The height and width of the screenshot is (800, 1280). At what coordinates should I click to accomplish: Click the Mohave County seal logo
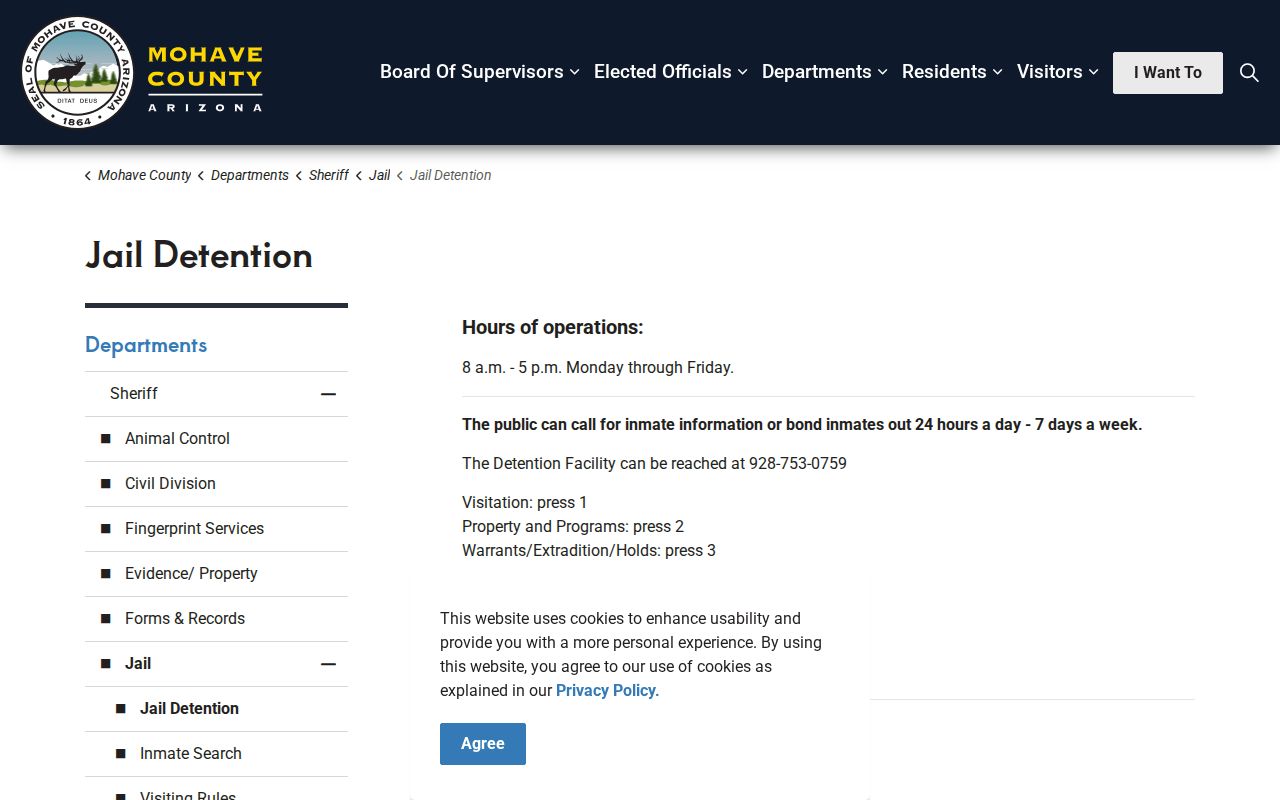pos(77,72)
